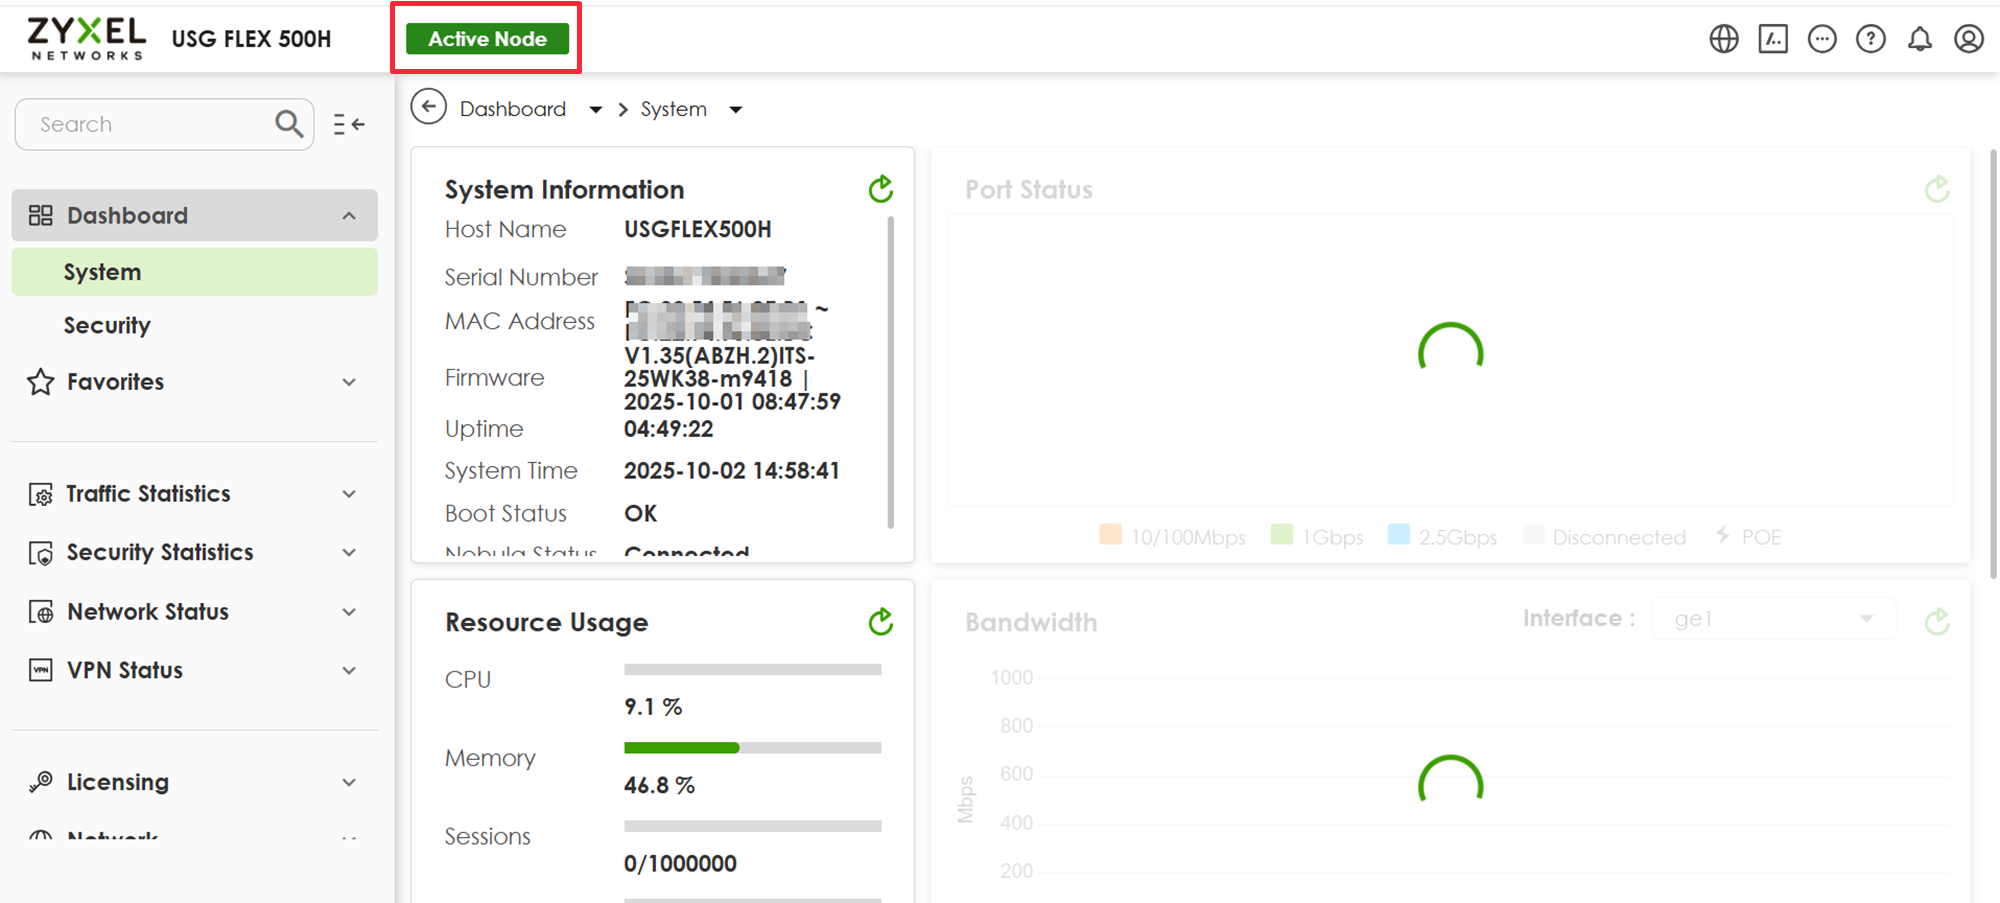The width and height of the screenshot is (2000, 903).
Task: Click the Disconnected legend swatch
Action: click(x=1533, y=534)
